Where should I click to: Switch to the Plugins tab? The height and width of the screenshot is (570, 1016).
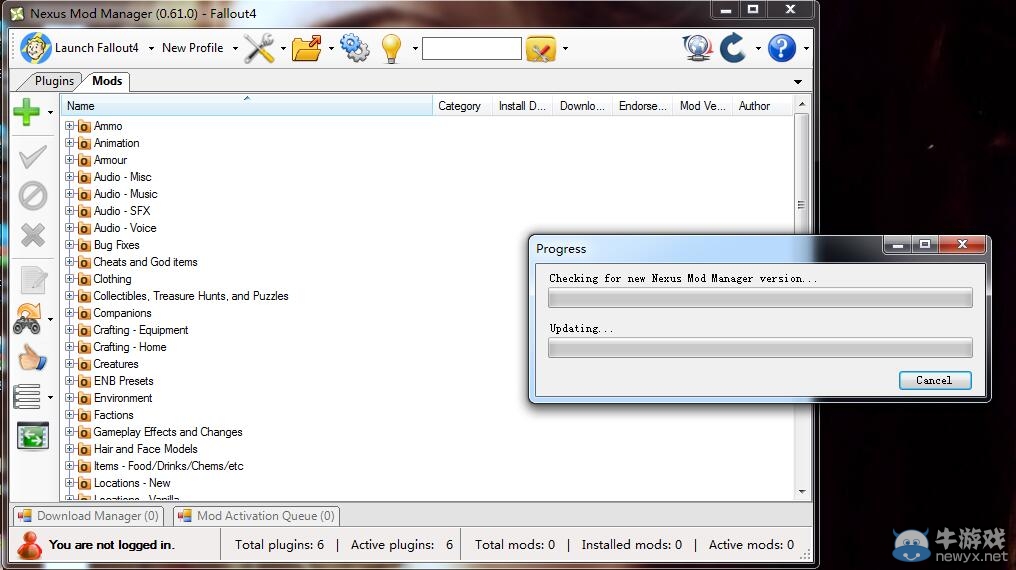point(54,81)
